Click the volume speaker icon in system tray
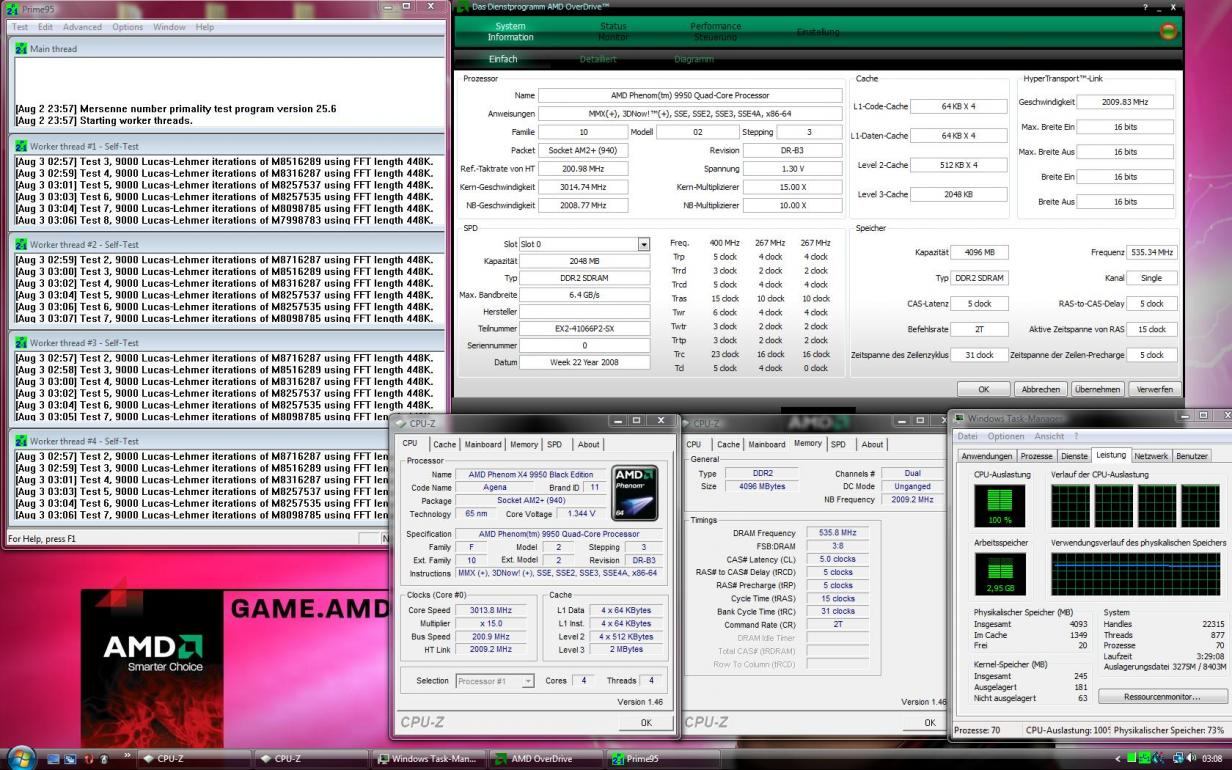 click(x=1193, y=758)
